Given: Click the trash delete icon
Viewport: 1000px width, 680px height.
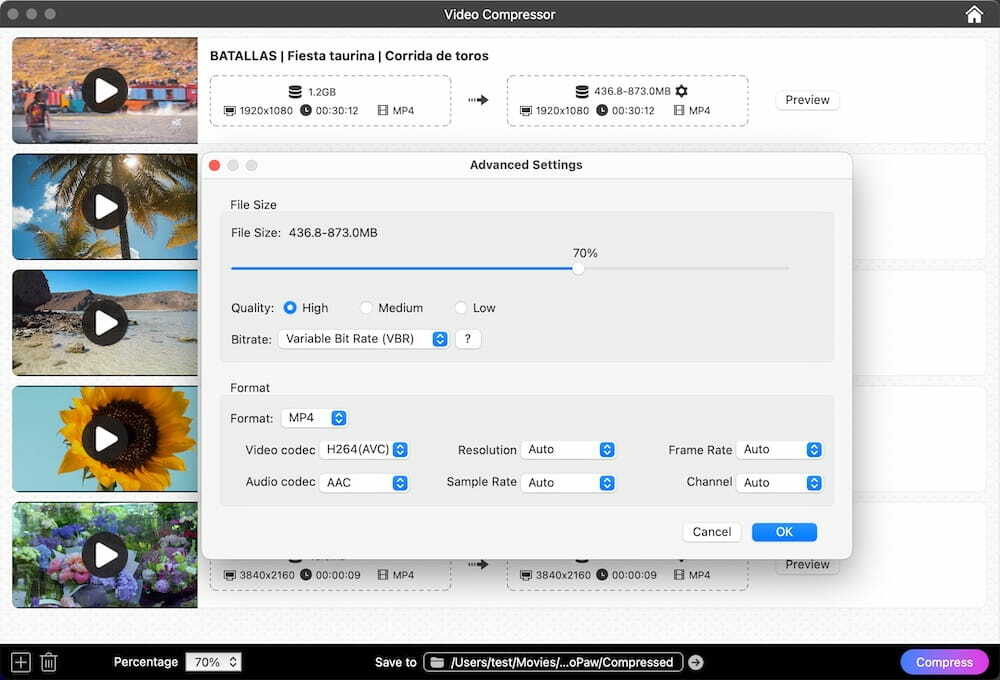Looking at the screenshot, I should point(49,662).
